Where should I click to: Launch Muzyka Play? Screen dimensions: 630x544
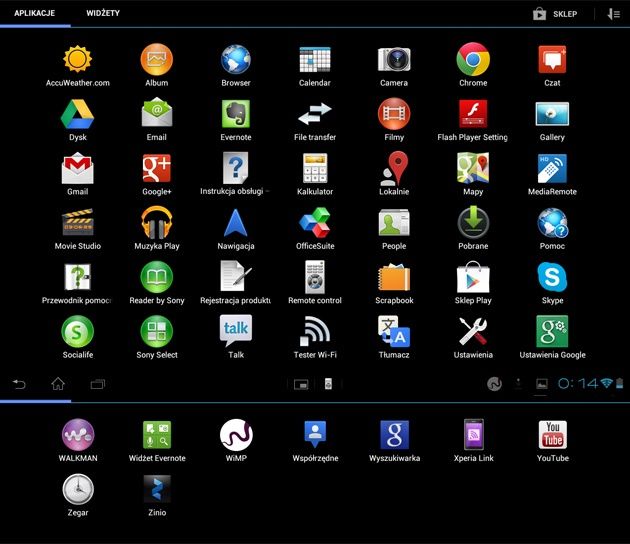pyautogui.click(x=157, y=223)
